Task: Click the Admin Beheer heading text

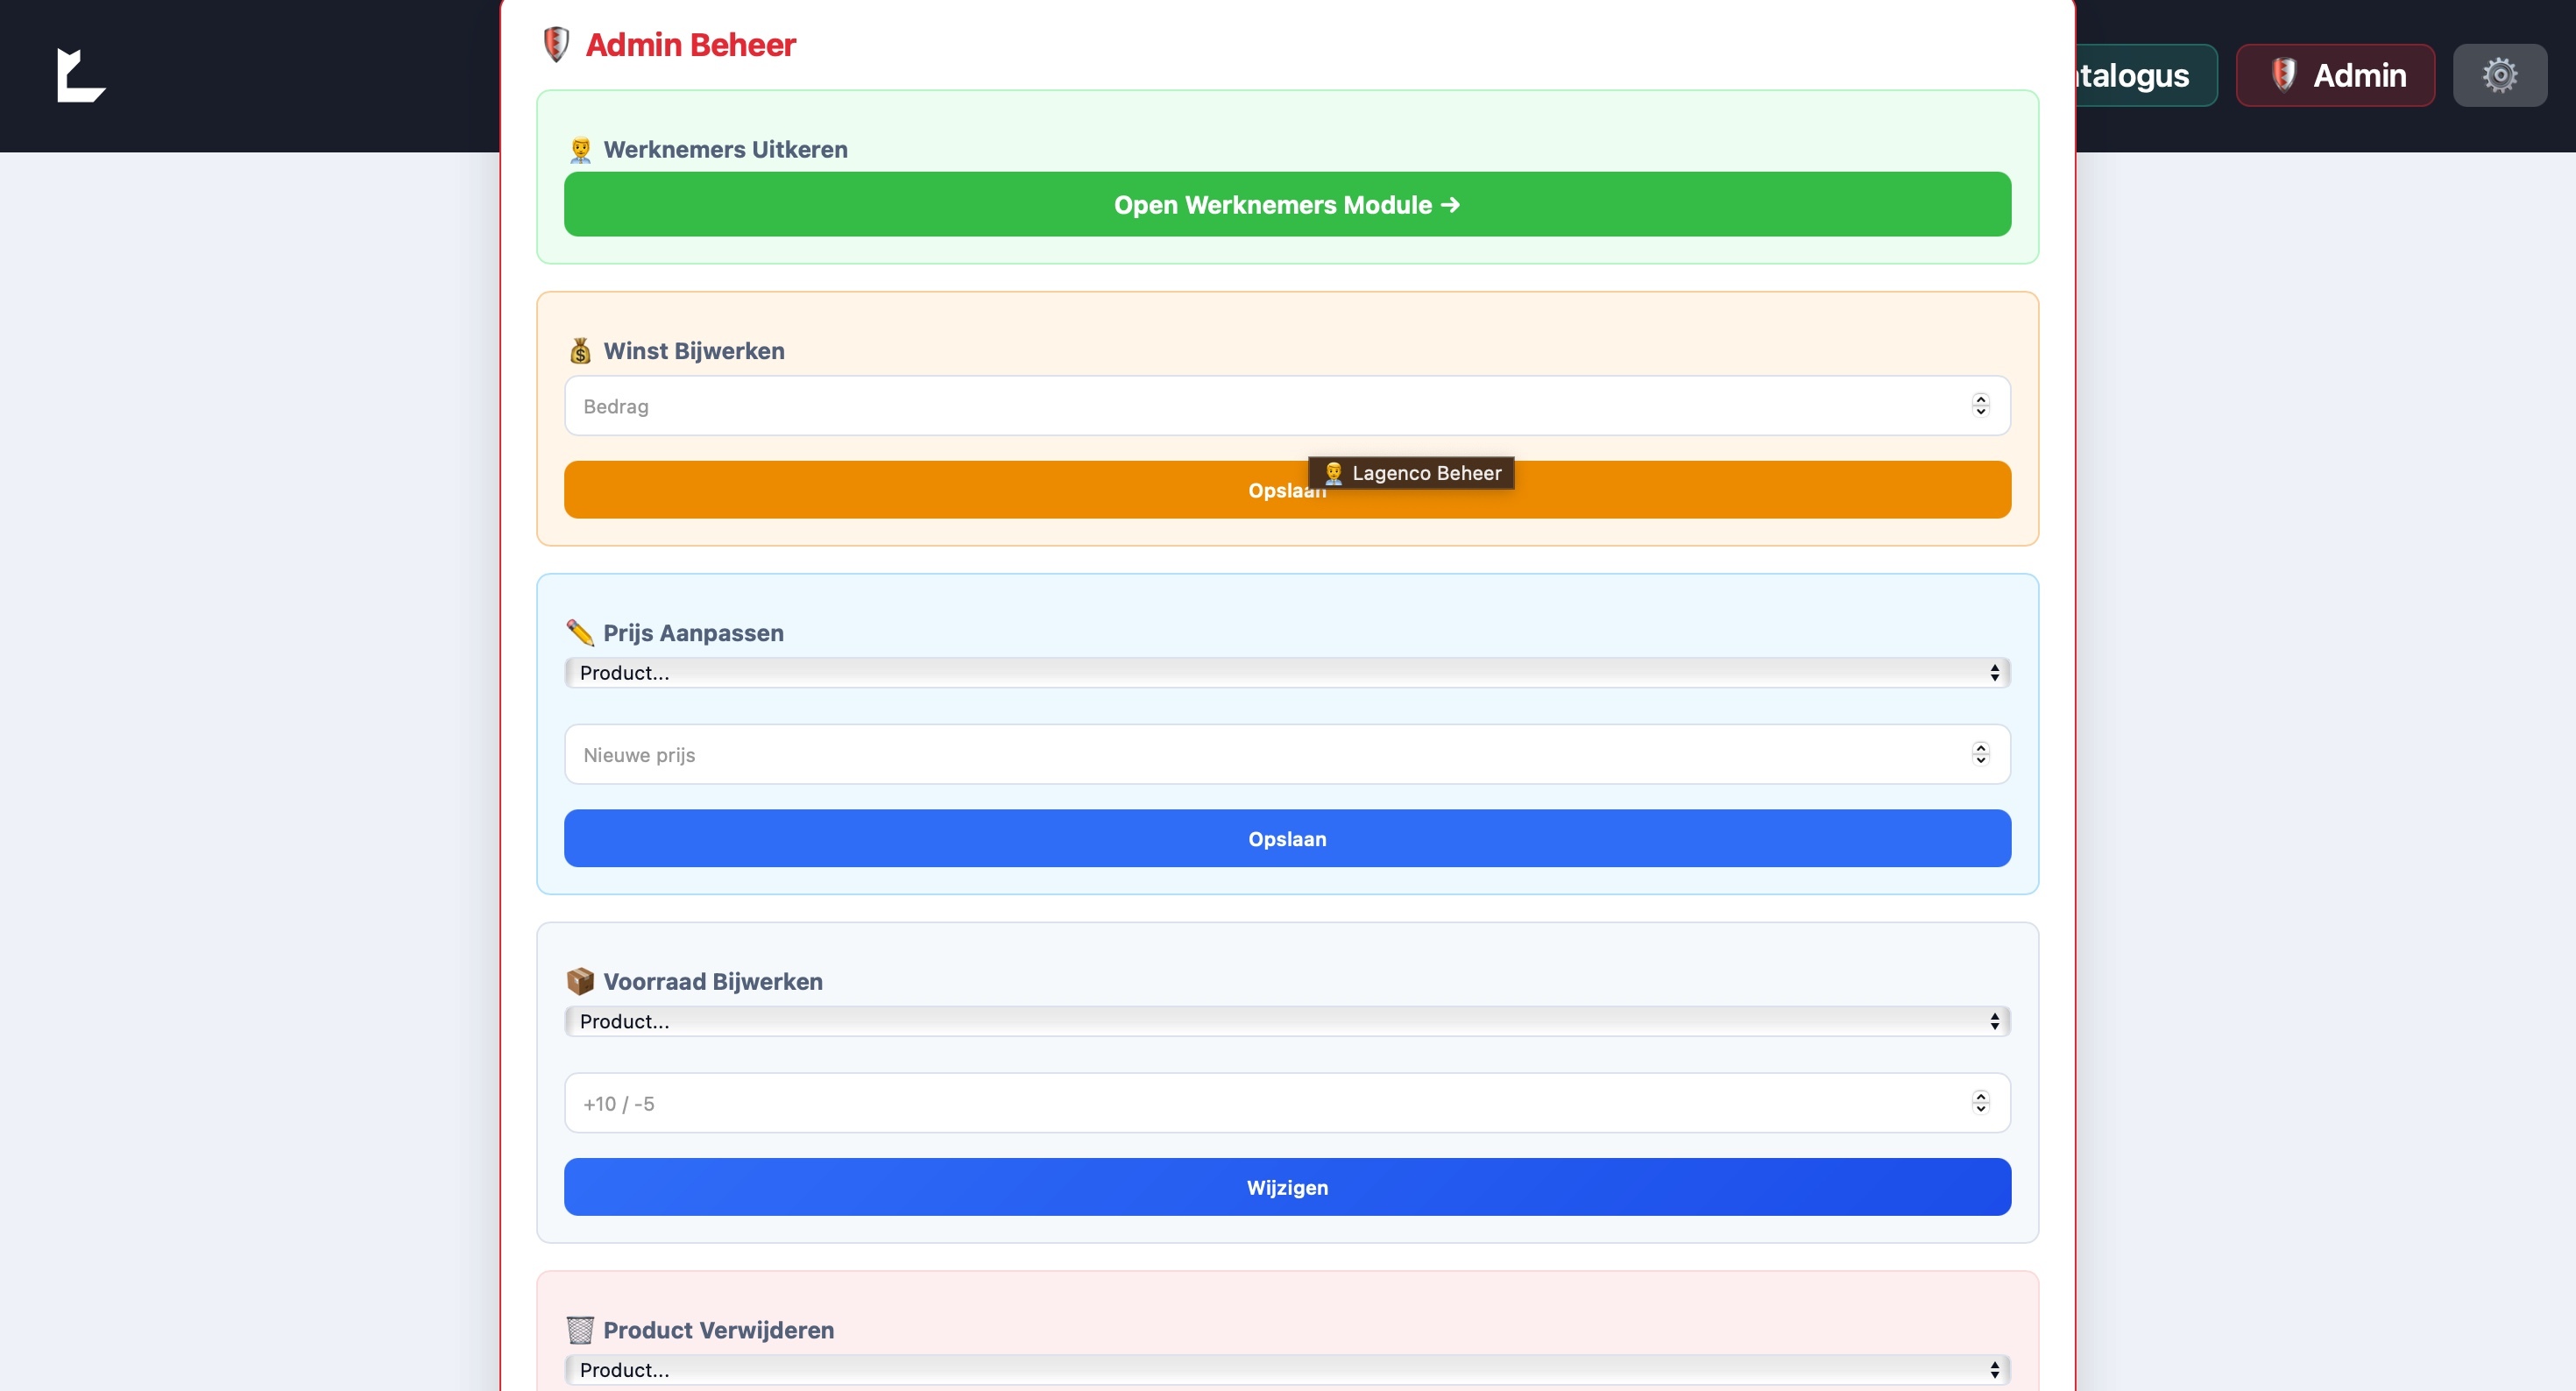Action: click(x=690, y=45)
